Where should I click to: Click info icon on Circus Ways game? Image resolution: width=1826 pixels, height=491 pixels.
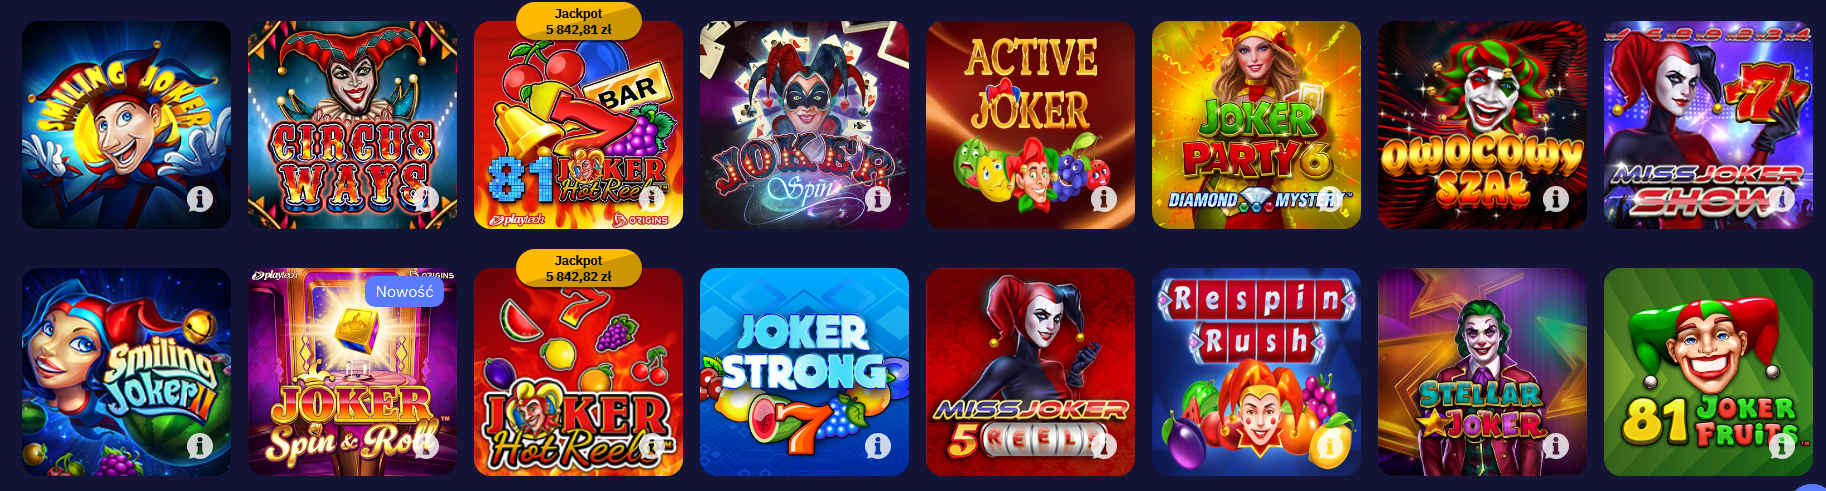coord(426,199)
